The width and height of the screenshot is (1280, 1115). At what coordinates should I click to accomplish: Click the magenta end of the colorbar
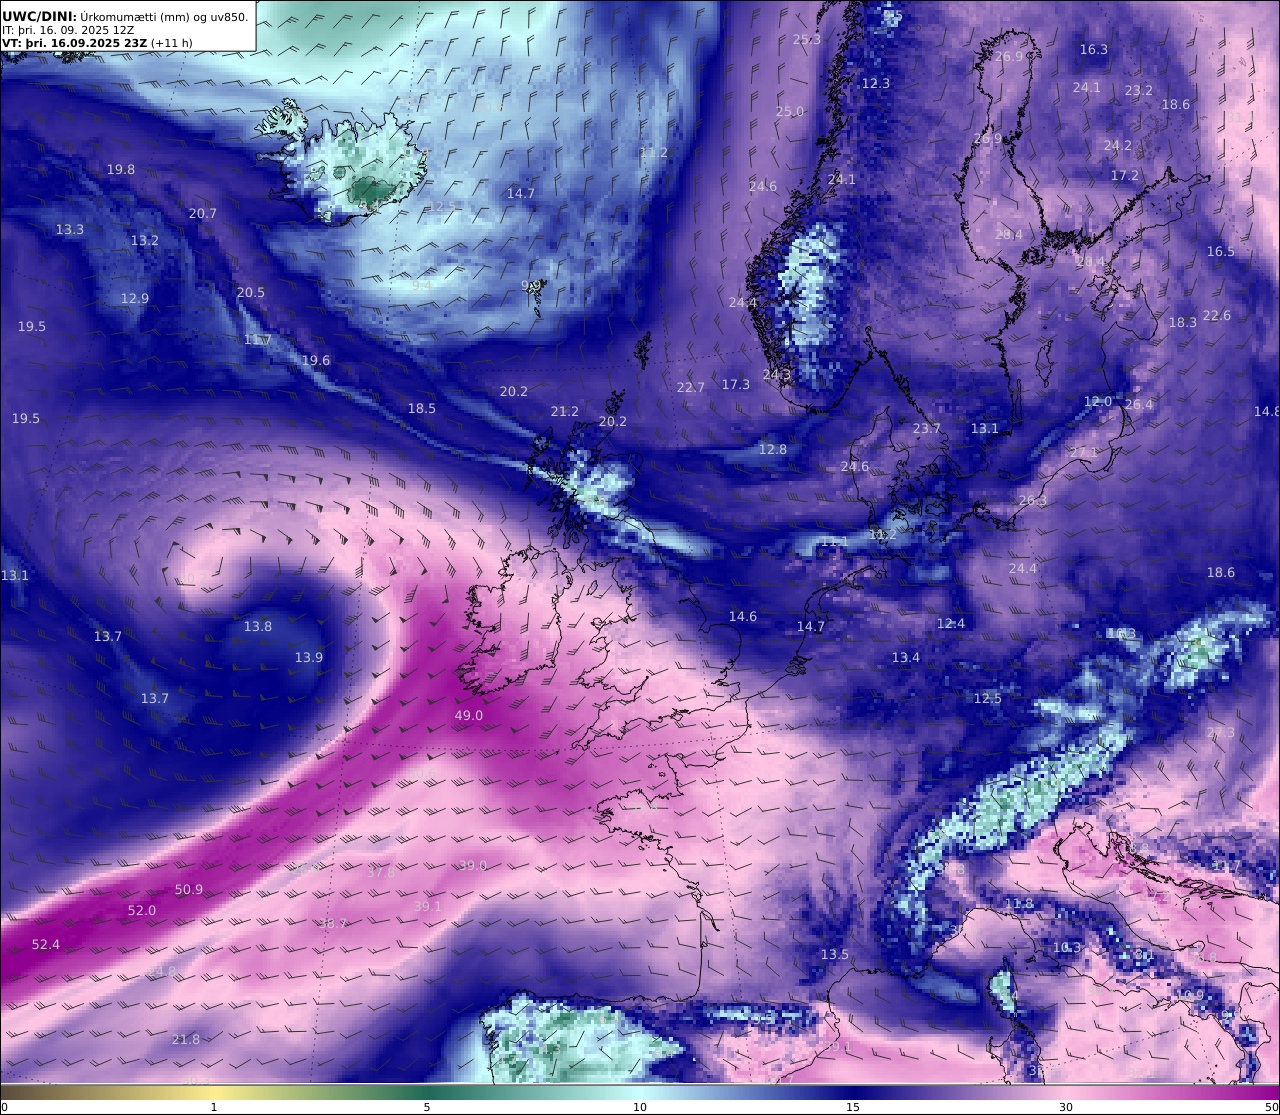pyautogui.click(x=1265, y=1092)
